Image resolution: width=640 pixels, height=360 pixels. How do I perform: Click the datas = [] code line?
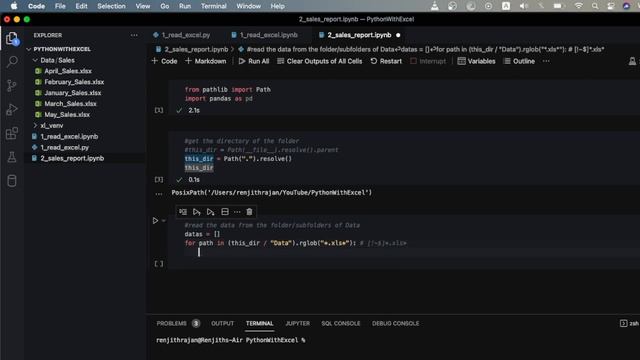coord(202,234)
